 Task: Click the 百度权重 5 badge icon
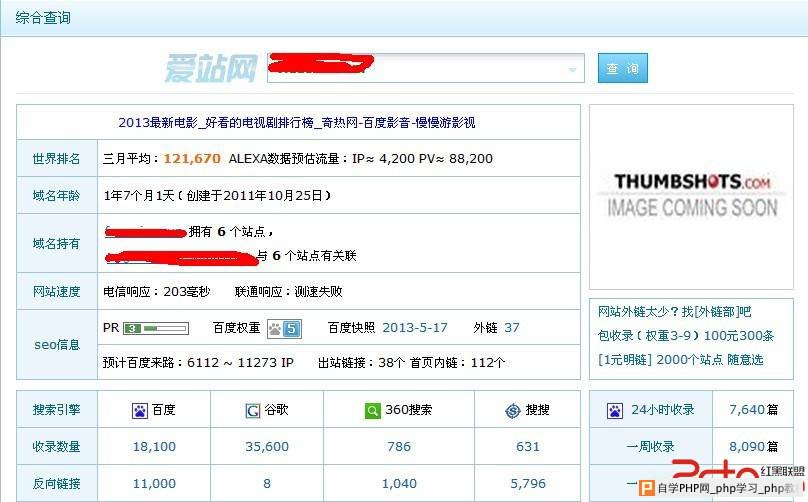(x=284, y=328)
